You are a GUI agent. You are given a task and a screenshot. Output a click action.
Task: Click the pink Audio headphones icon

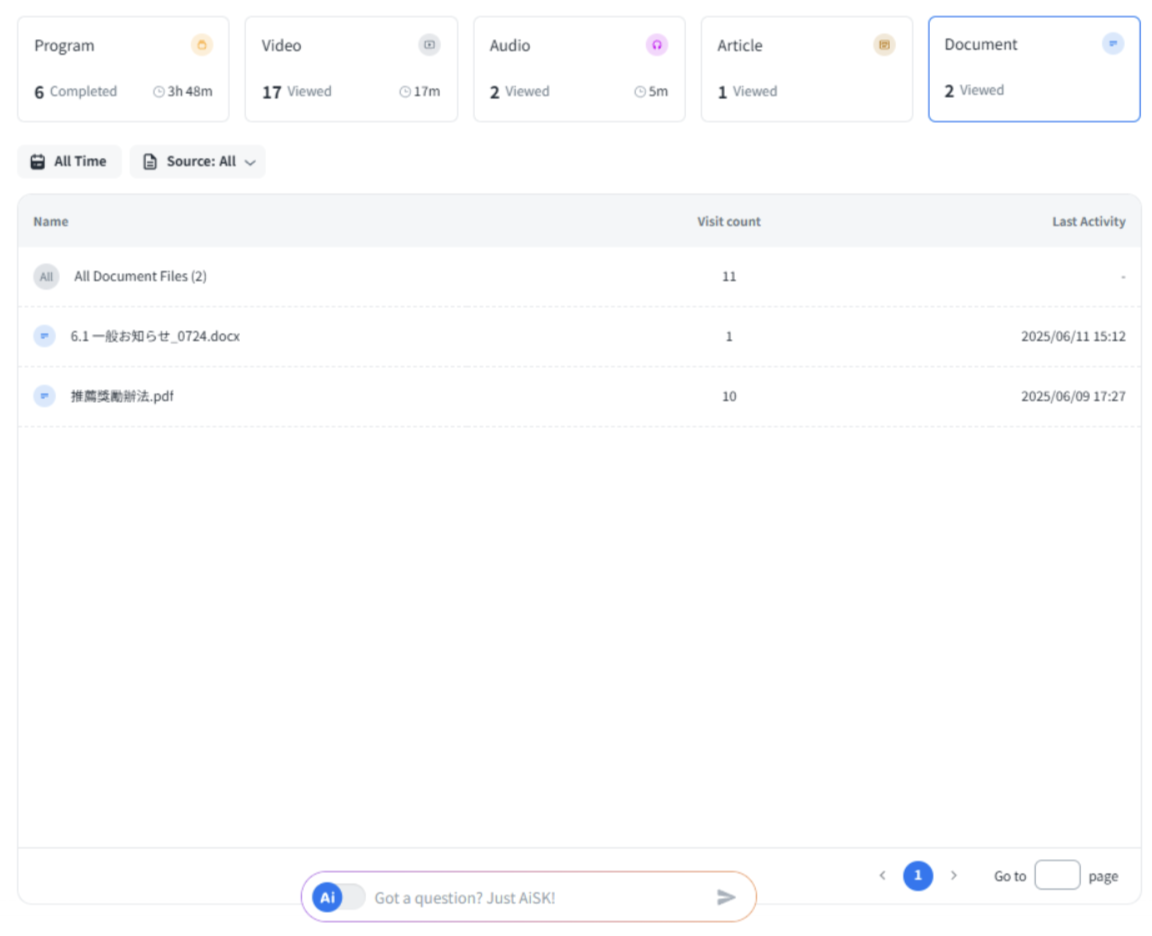pos(657,45)
